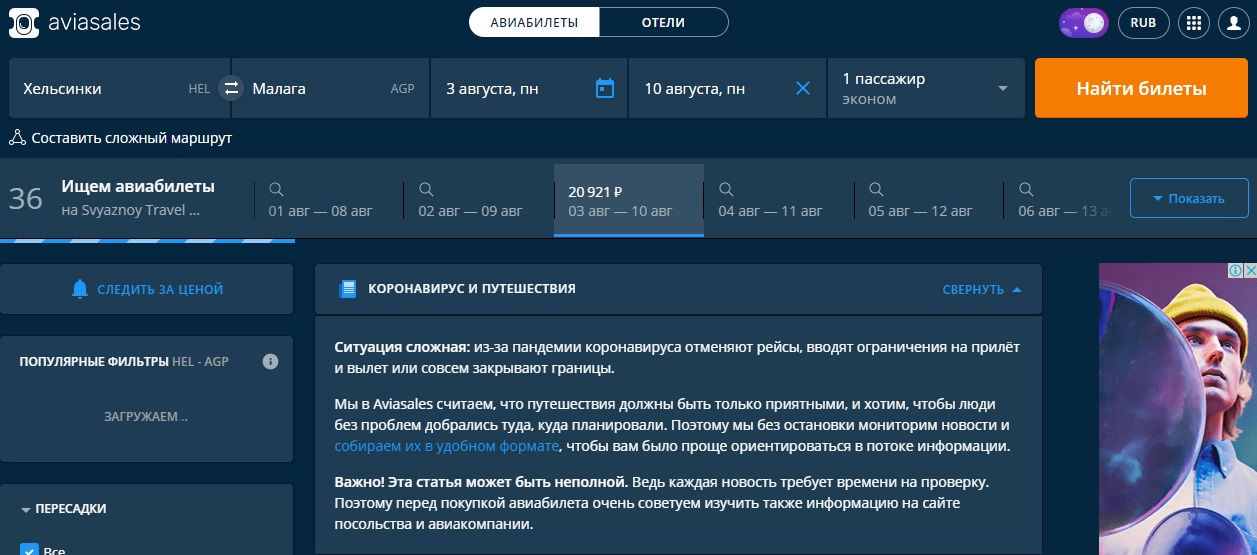Collapse the Пересадки filter section
This screenshot has width=1257, height=555.
pos(62,509)
